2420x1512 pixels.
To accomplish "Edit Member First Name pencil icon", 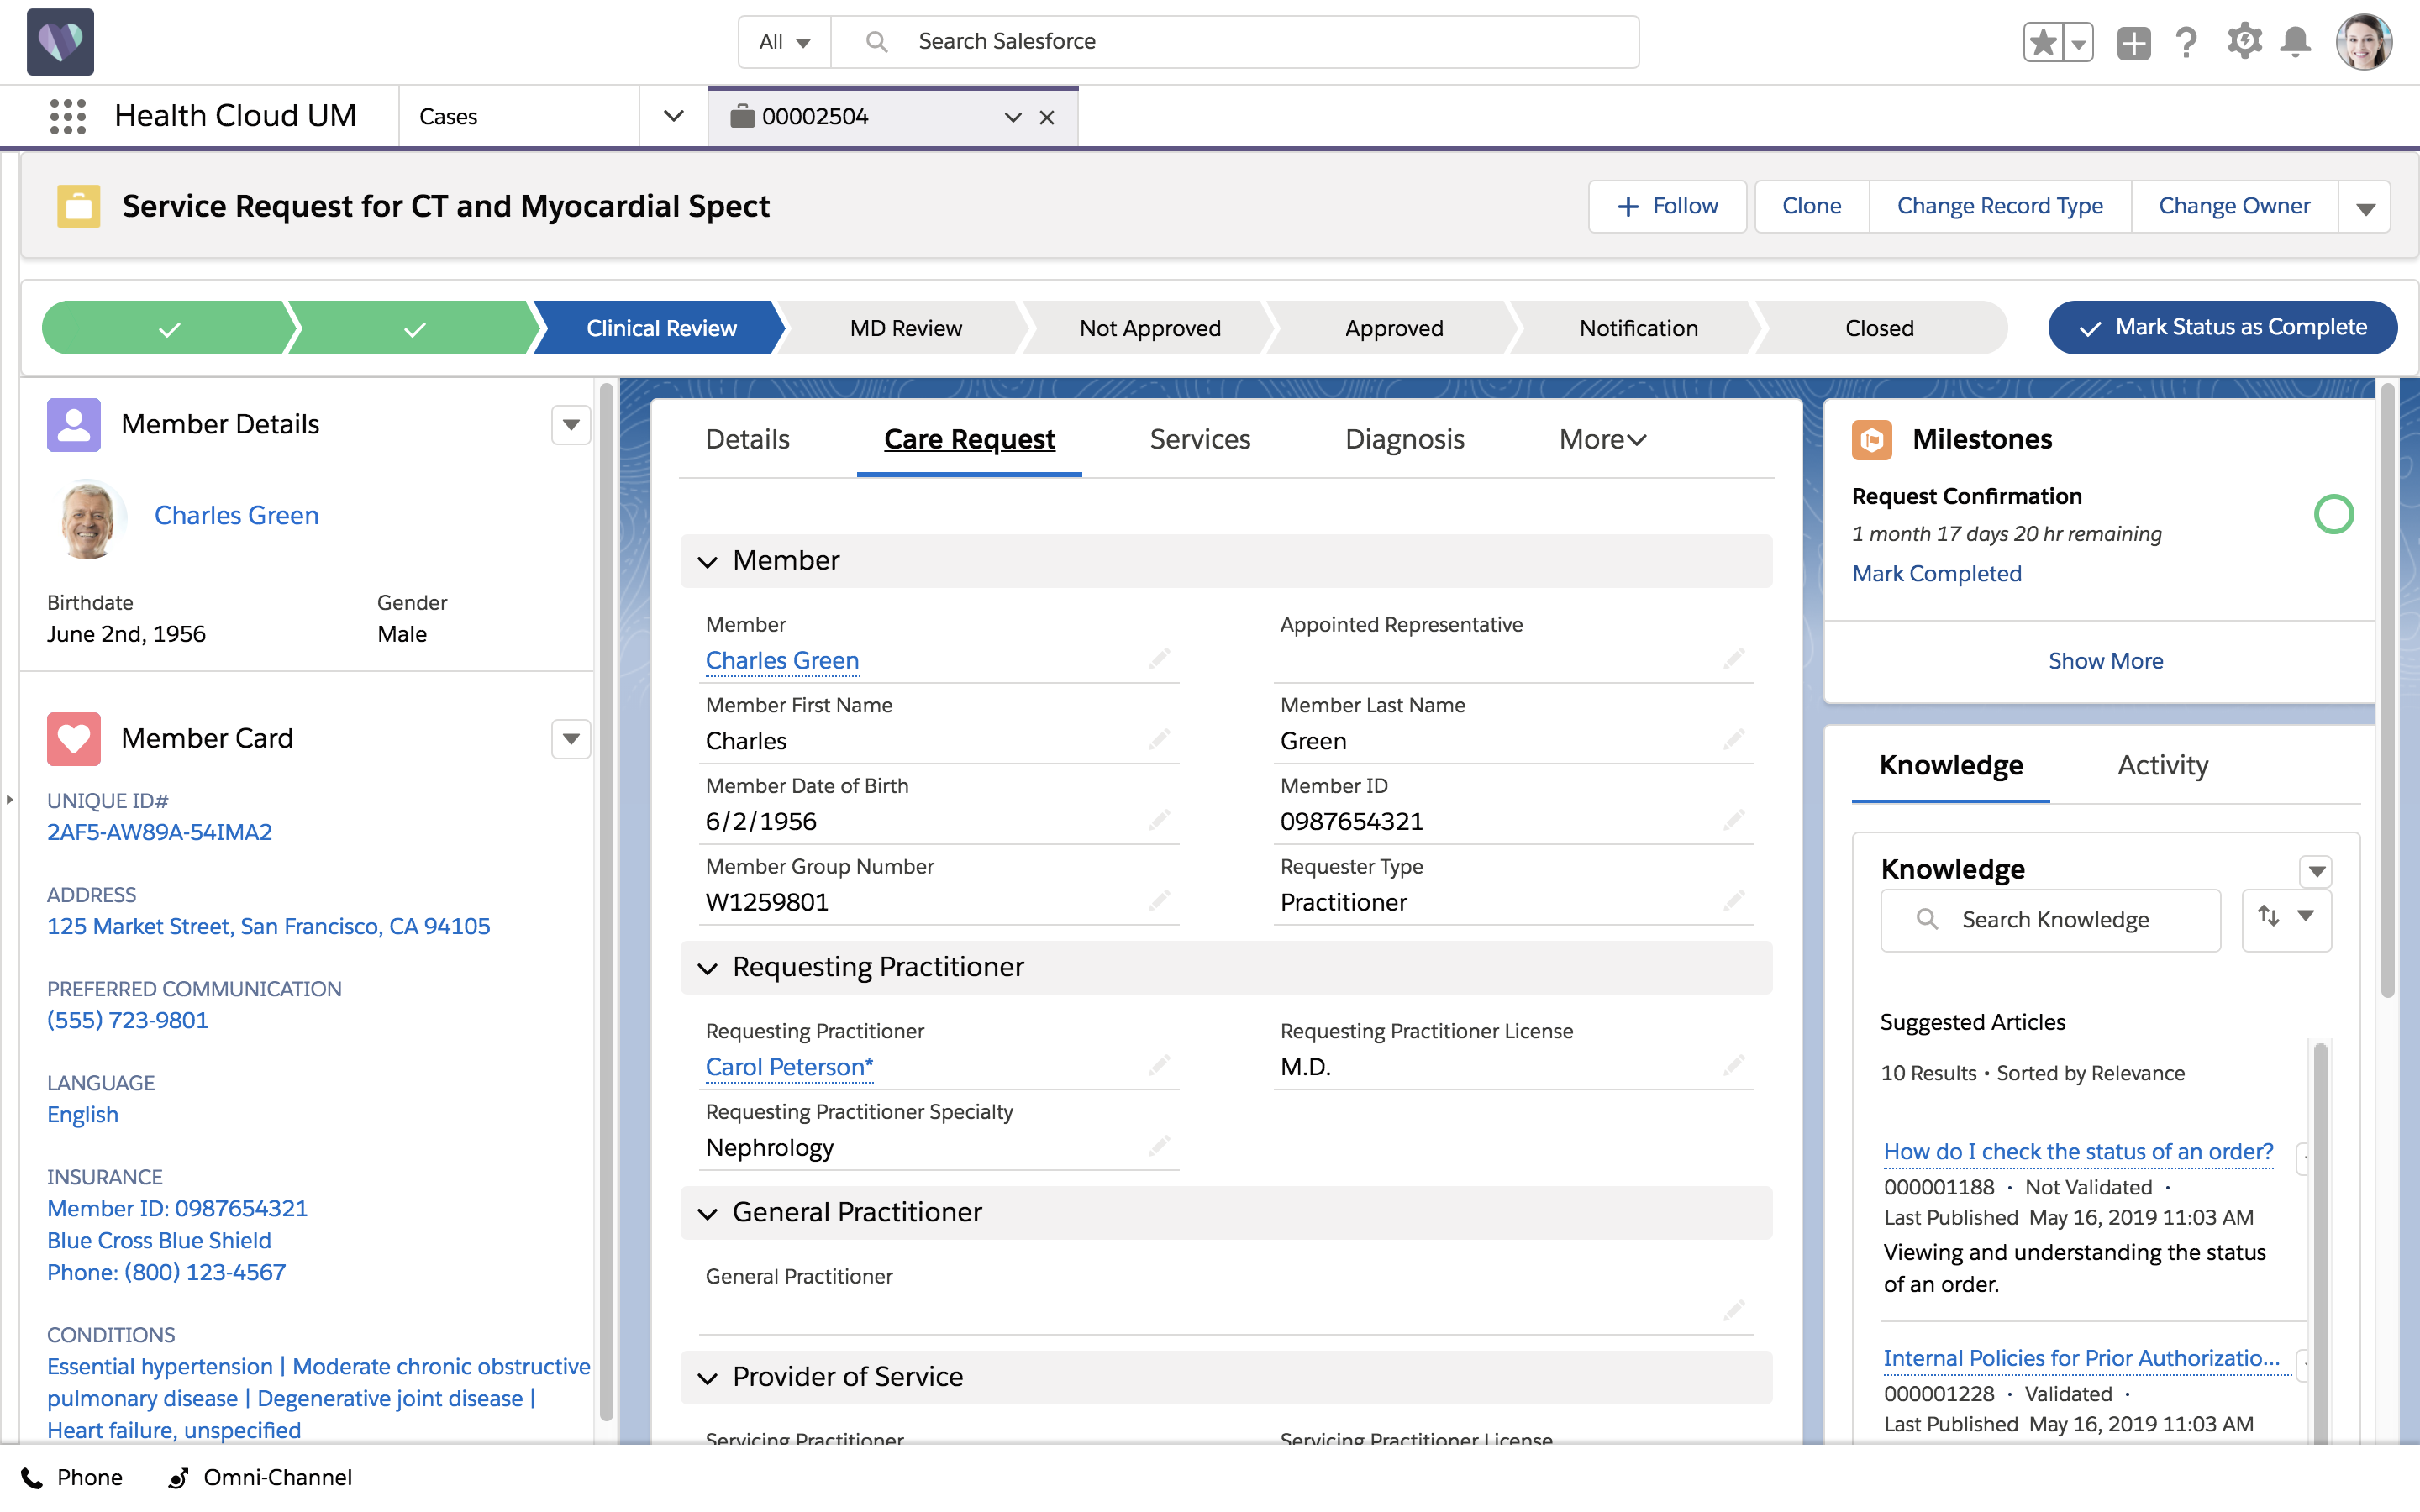I will point(1158,739).
